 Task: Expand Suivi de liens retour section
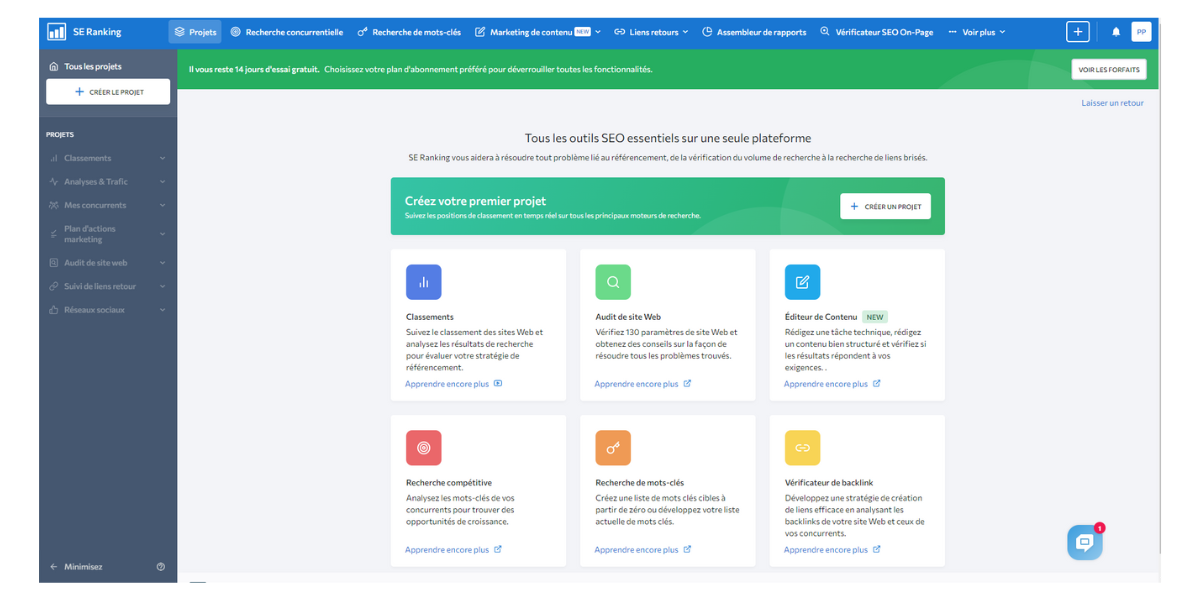click(108, 286)
